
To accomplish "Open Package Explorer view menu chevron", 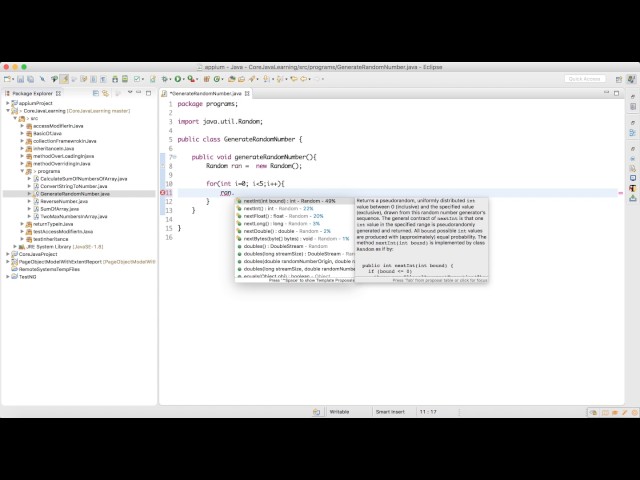I will (130, 92).
